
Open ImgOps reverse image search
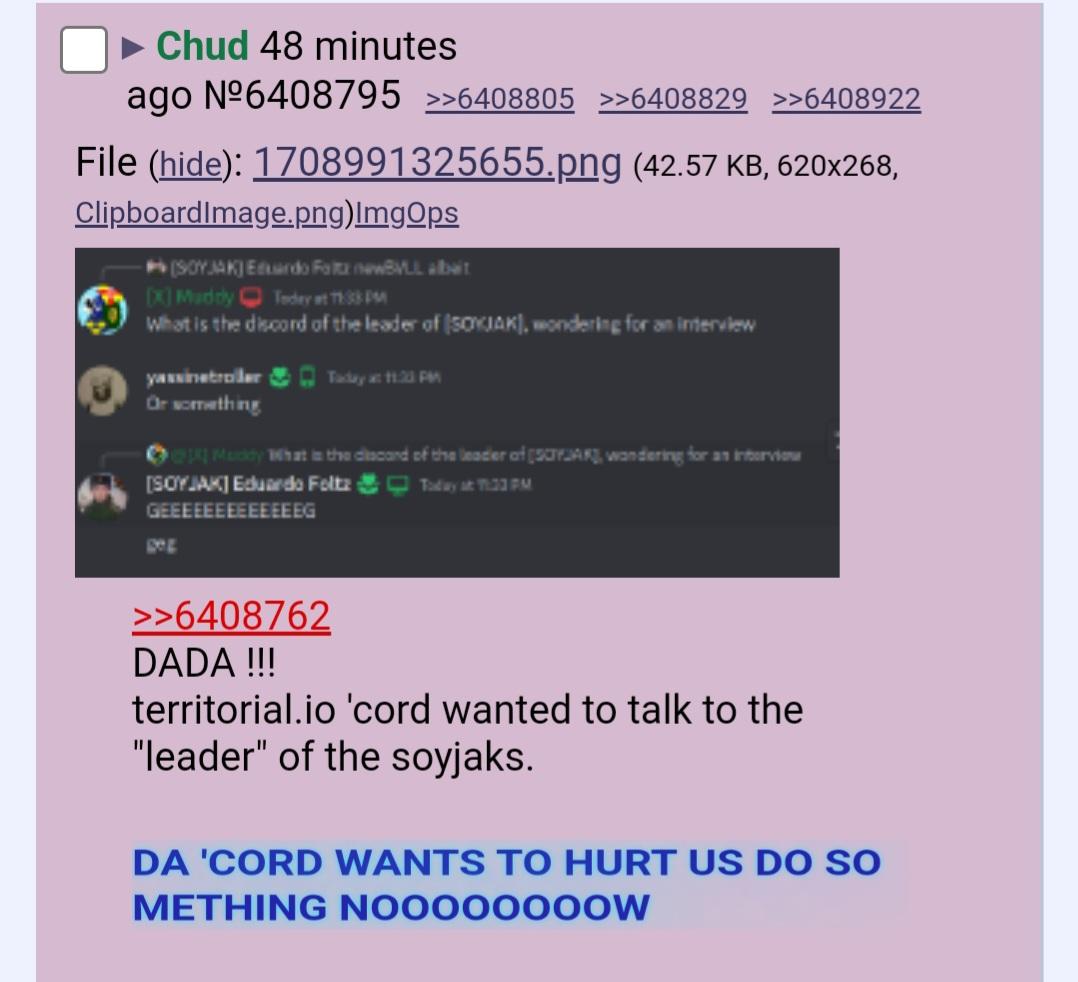coord(406,213)
